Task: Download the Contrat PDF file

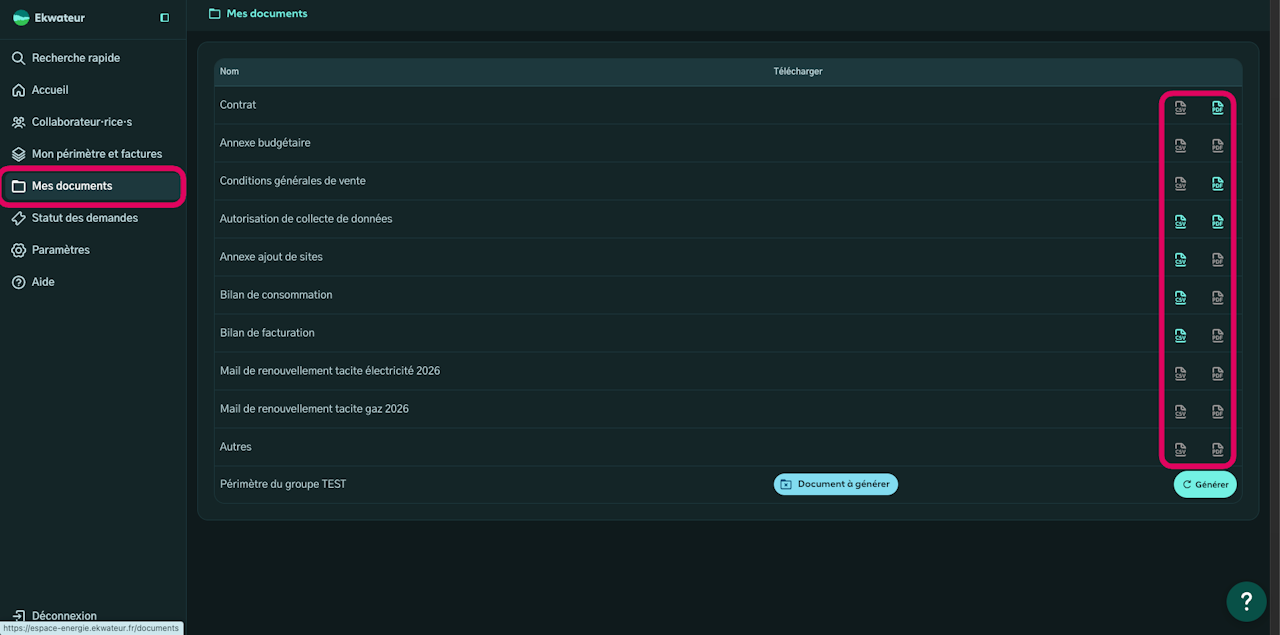Action: point(1217,107)
